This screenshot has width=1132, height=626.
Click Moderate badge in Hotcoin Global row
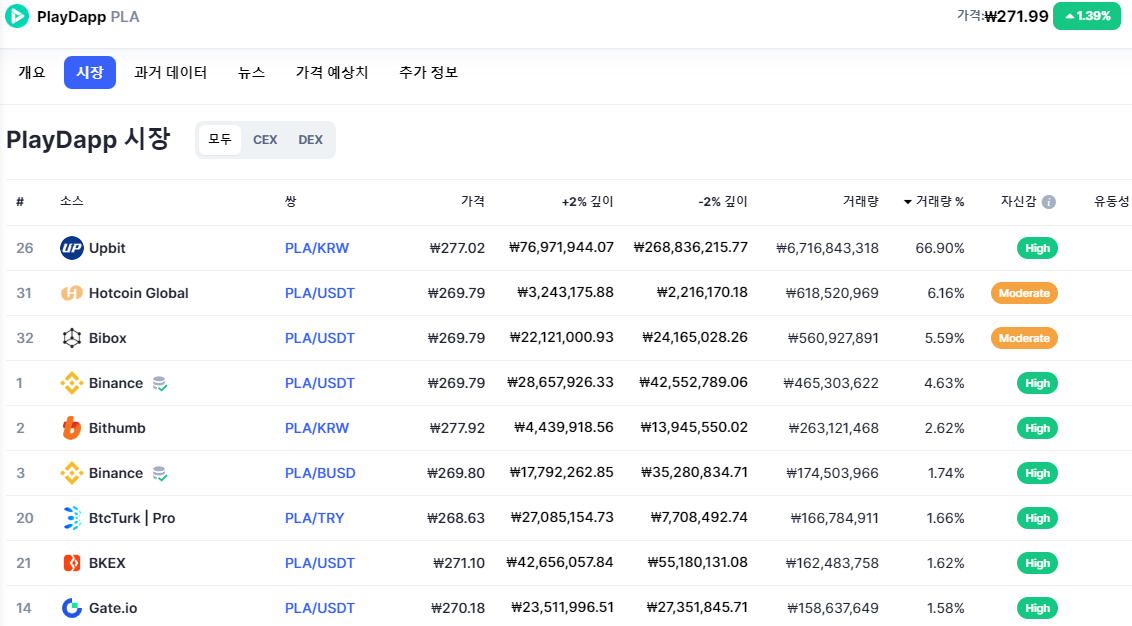tap(1024, 293)
